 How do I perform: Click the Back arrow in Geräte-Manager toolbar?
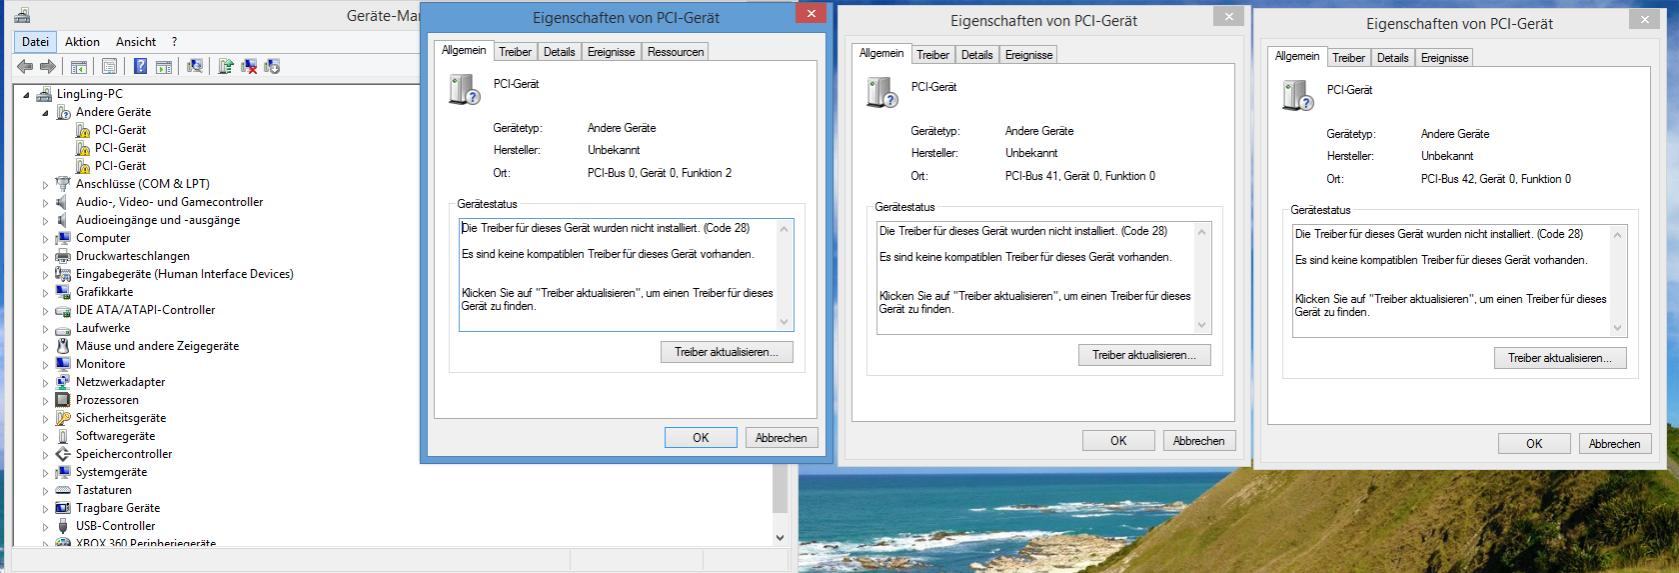pyautogui.click(x=25, y=67)
